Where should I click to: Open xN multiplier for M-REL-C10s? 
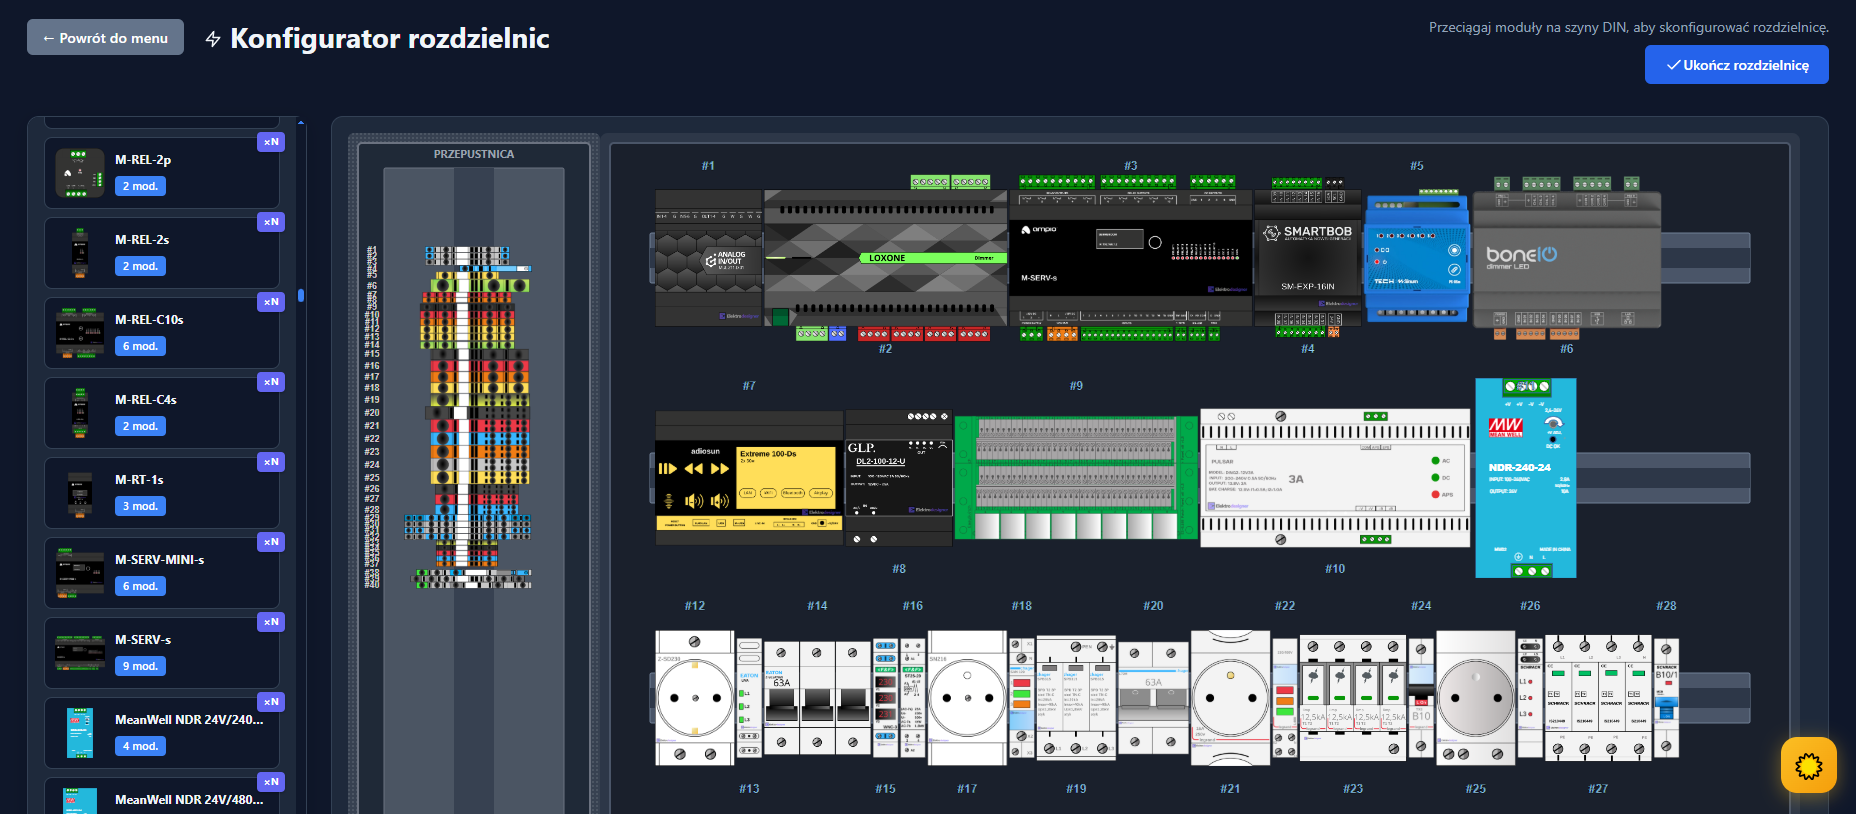click(271, 302)
